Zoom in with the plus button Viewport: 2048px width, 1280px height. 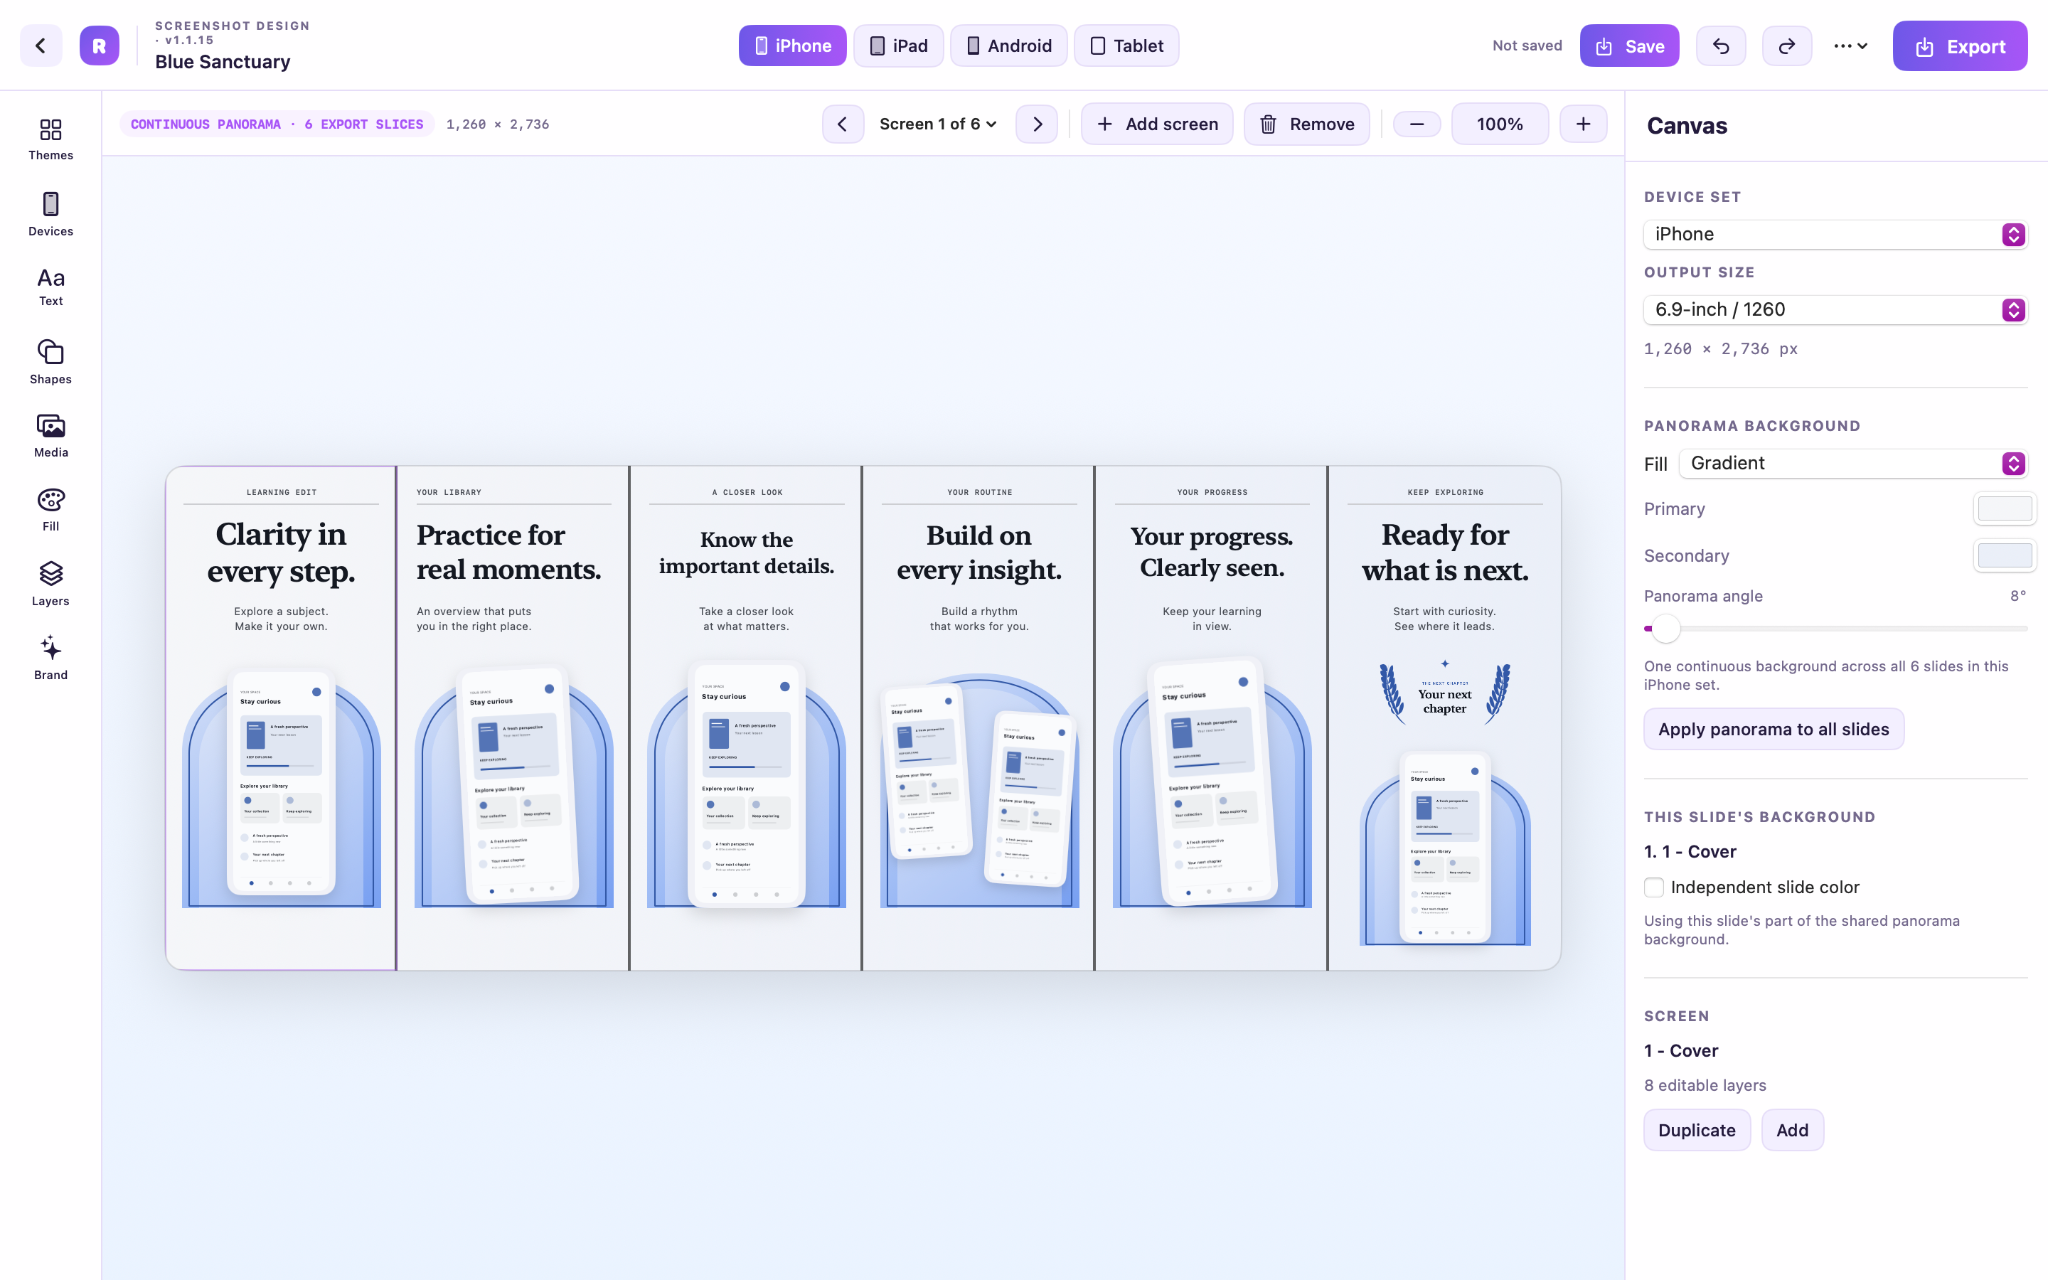click(1583, 124)
